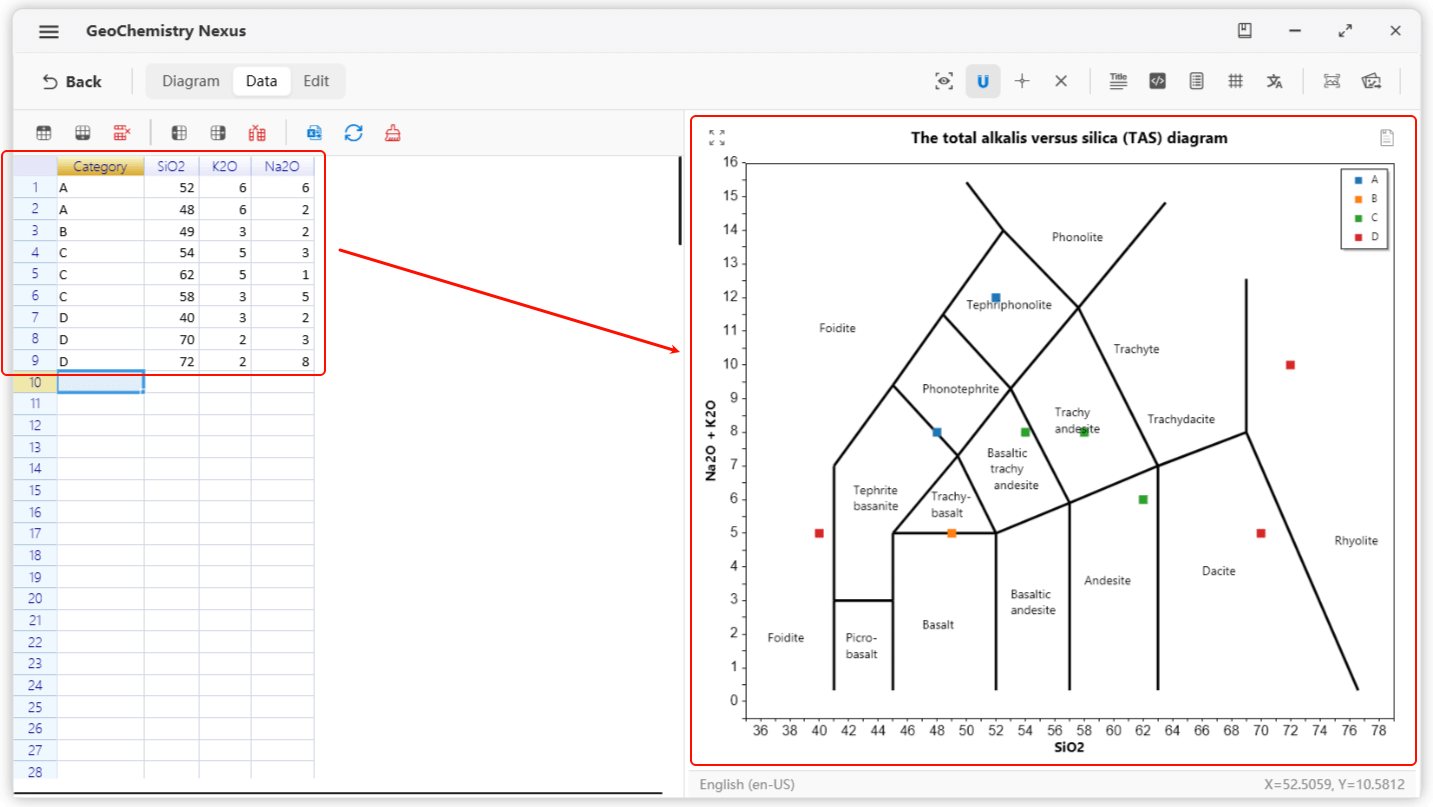Click the translate language icon
1433x807 pixels.
click(x=1274, y=82)
